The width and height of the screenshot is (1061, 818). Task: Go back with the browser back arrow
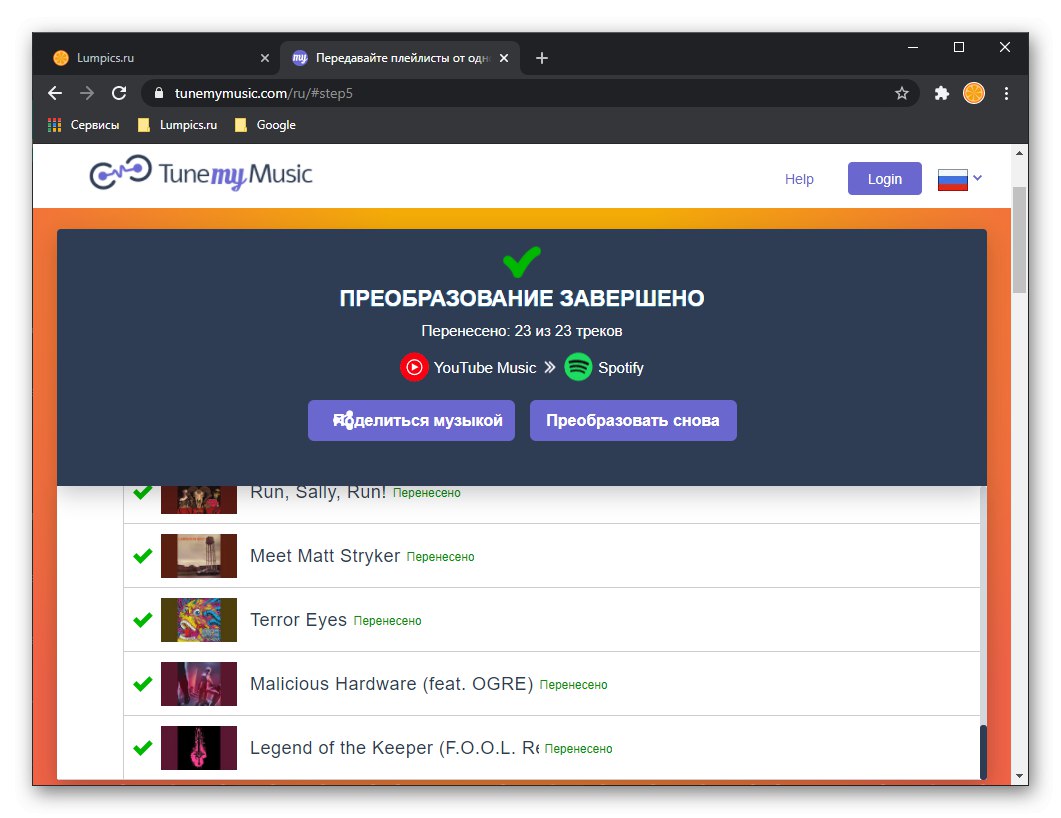(x=55, y=93)
